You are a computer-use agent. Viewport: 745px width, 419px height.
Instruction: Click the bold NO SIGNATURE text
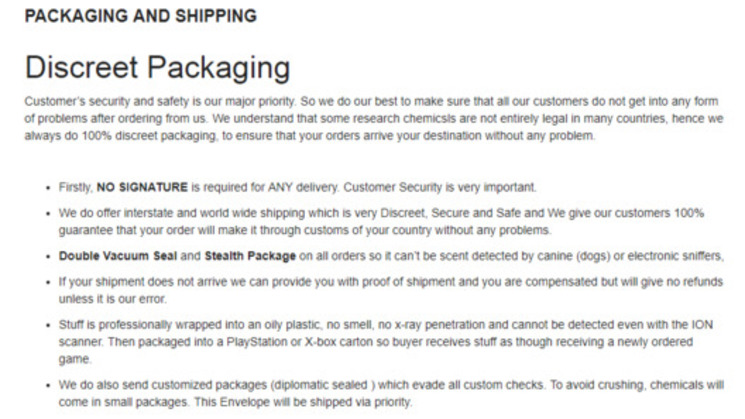(140, 186)
